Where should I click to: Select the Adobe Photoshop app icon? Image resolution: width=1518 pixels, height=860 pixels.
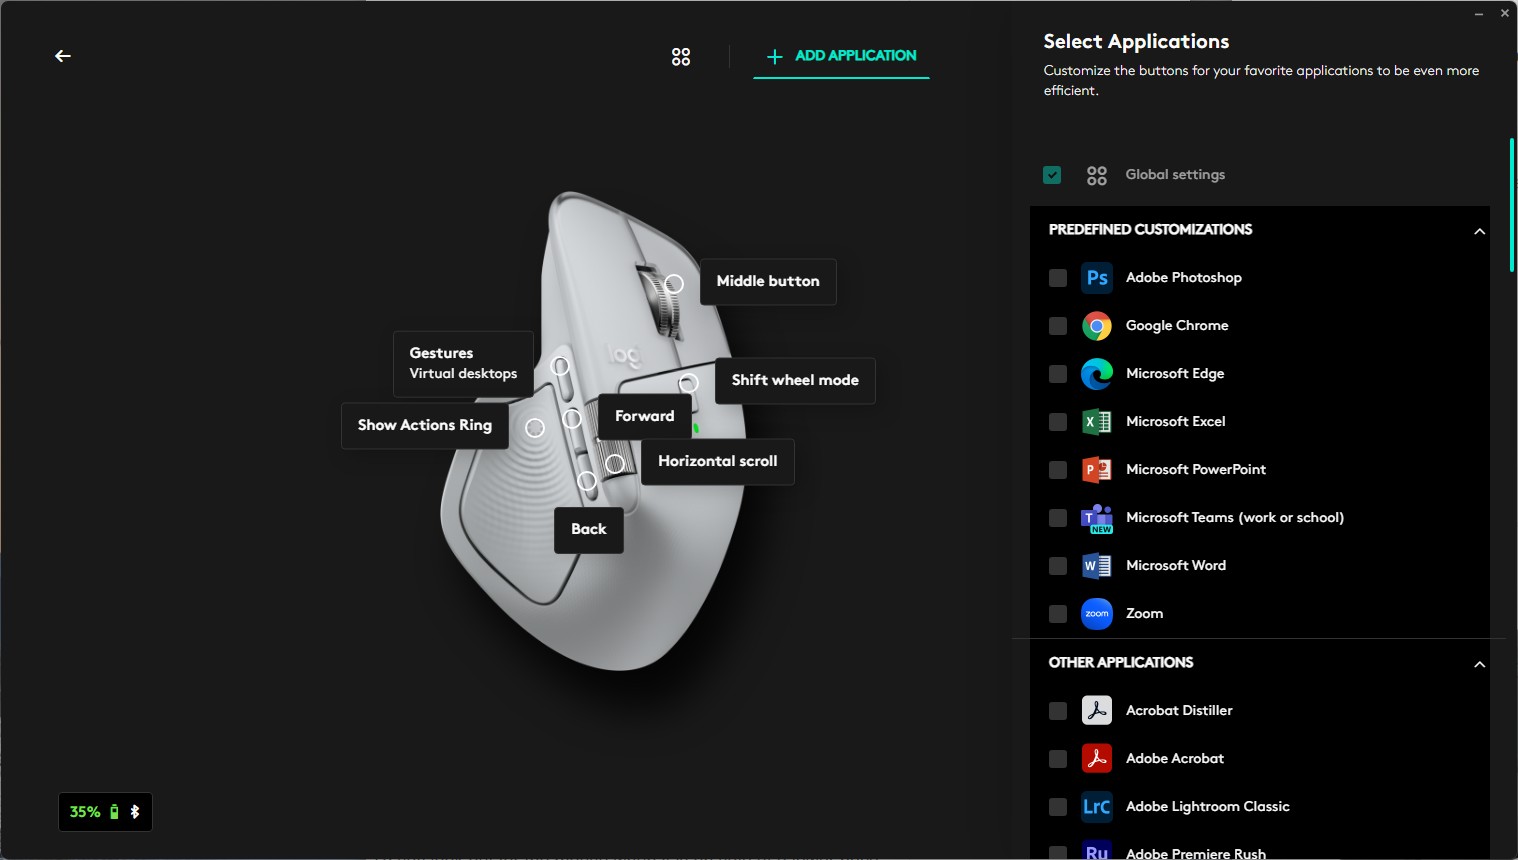(1097, 278)
